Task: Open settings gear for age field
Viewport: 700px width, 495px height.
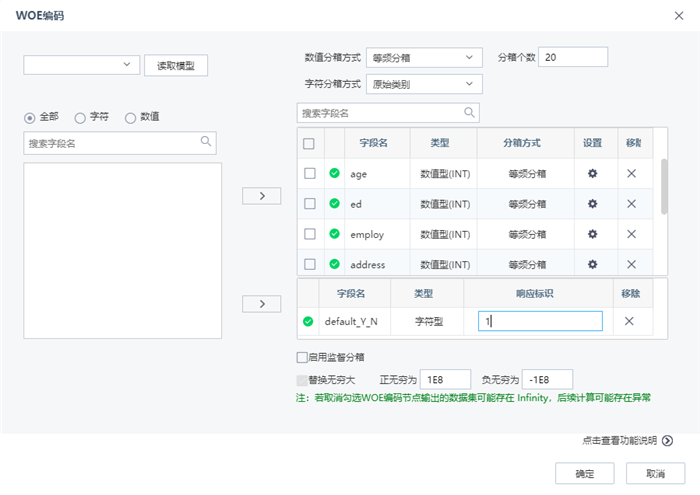Action: coord(592,173)
